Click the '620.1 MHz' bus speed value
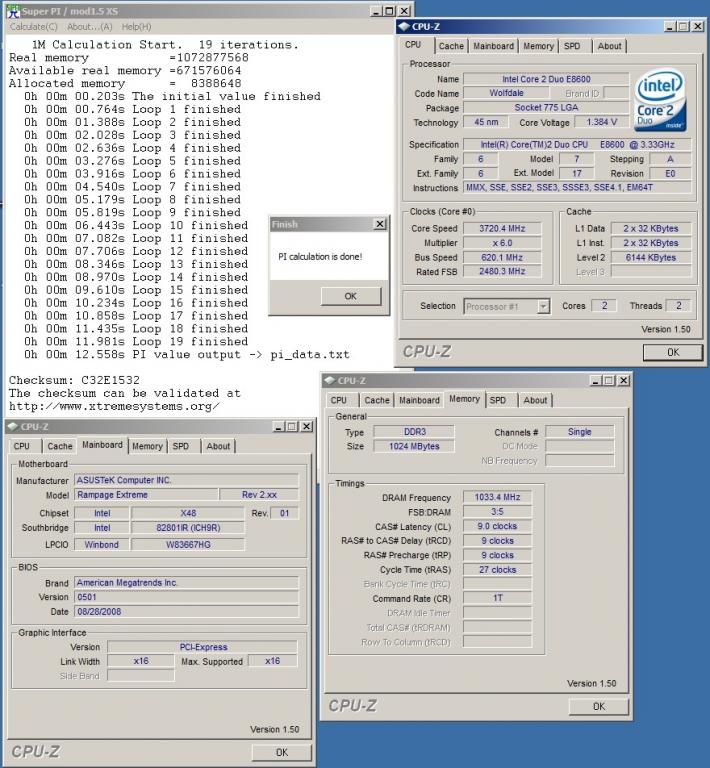The width and height of the screenshot is (710, 768). 502,257
